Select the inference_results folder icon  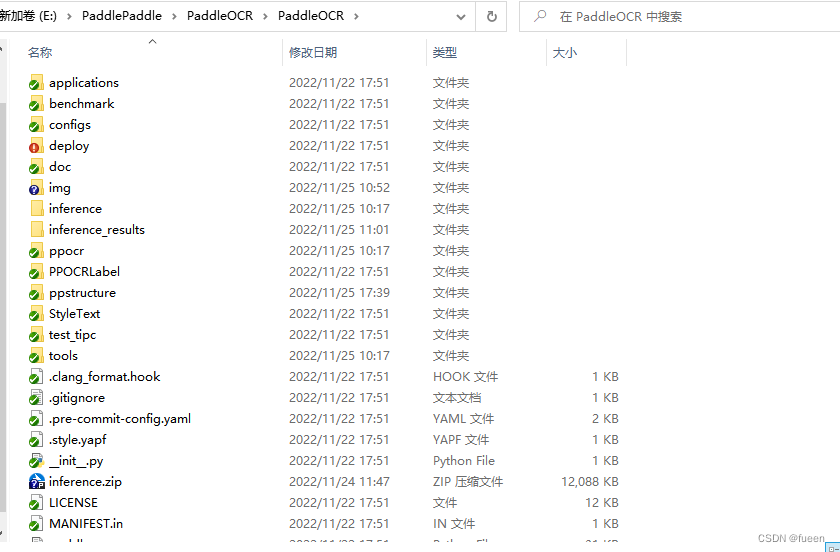(36, 229)
